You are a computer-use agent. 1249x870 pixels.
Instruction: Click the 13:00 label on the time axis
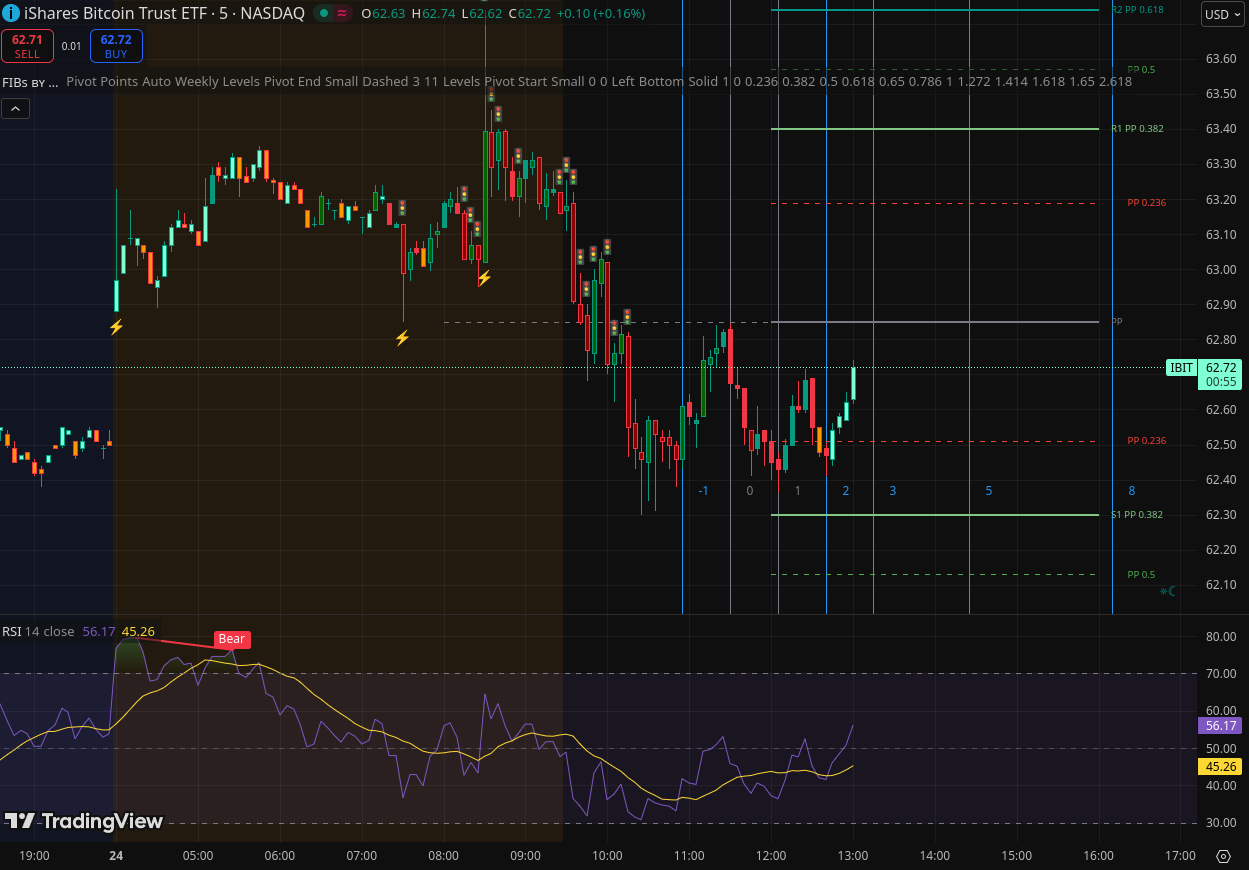[x=853, y=856]
